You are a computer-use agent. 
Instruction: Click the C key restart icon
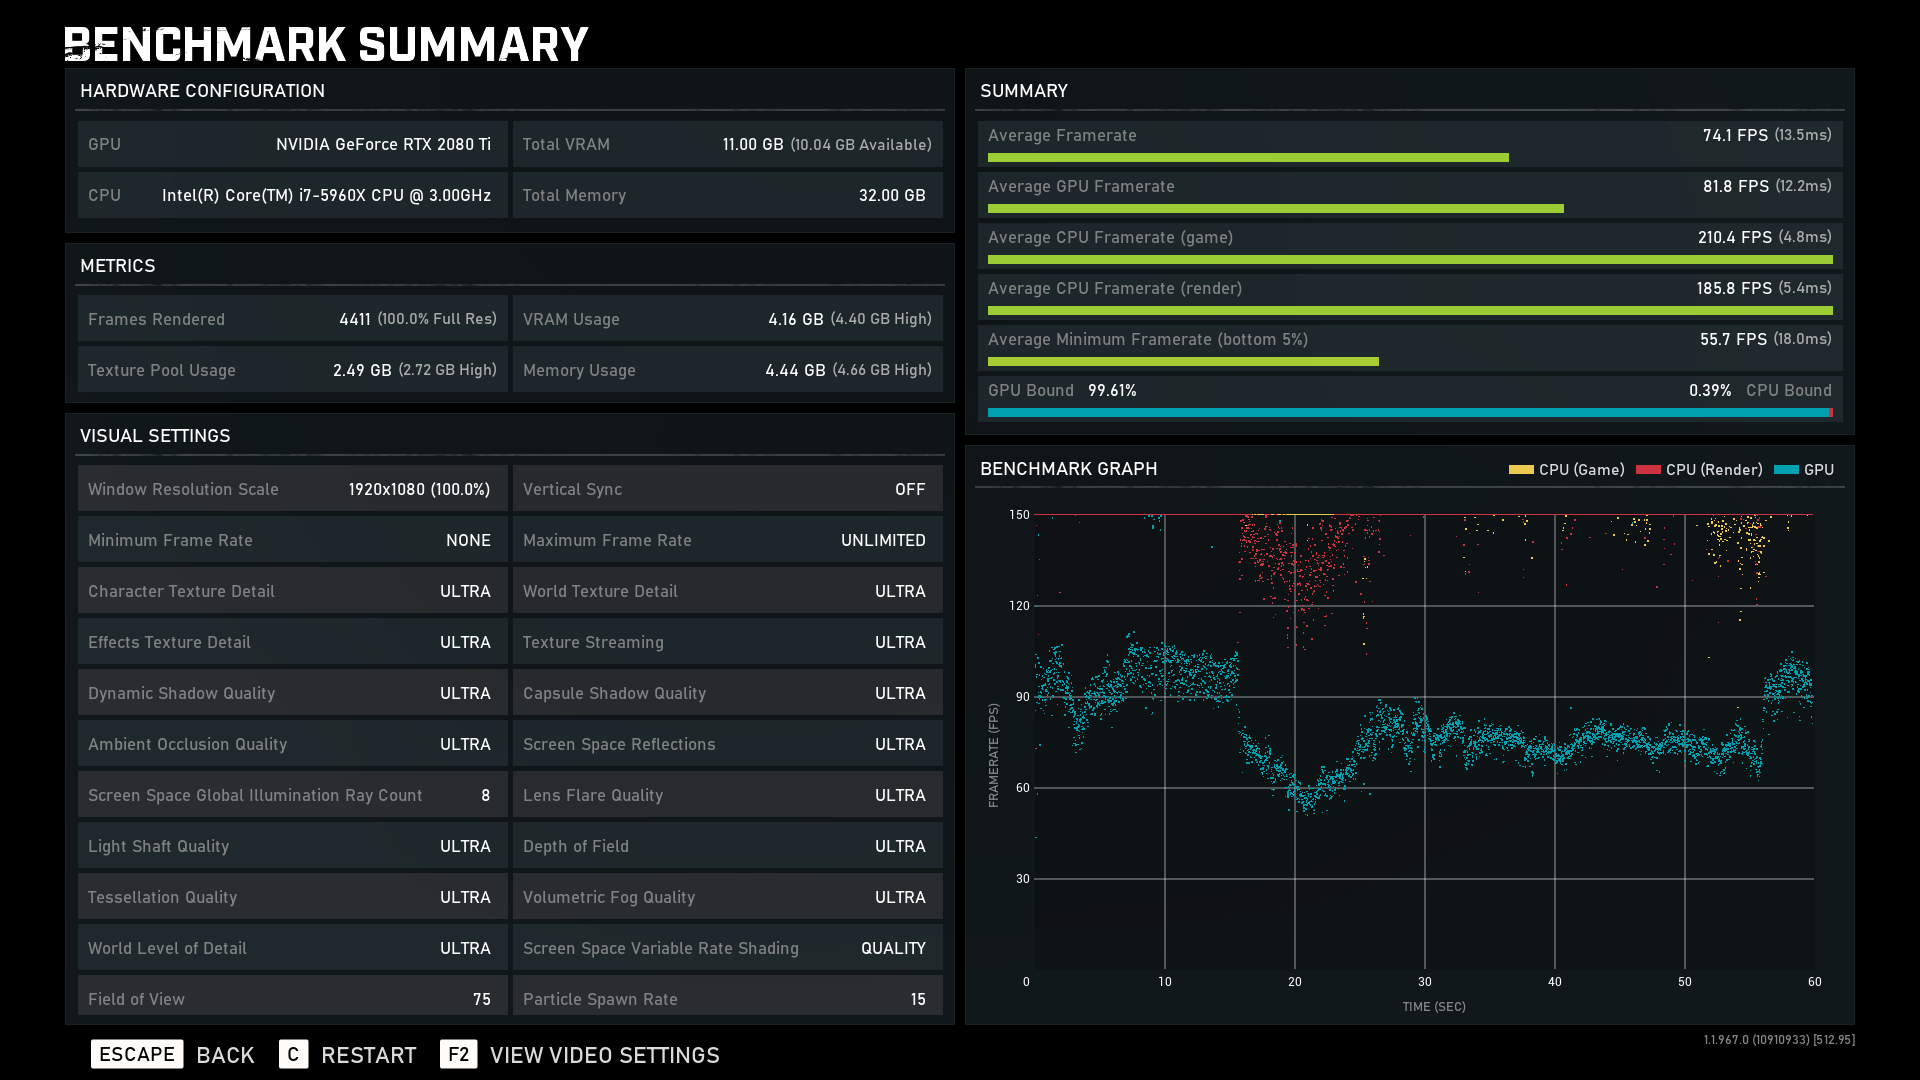point(293,1054)
